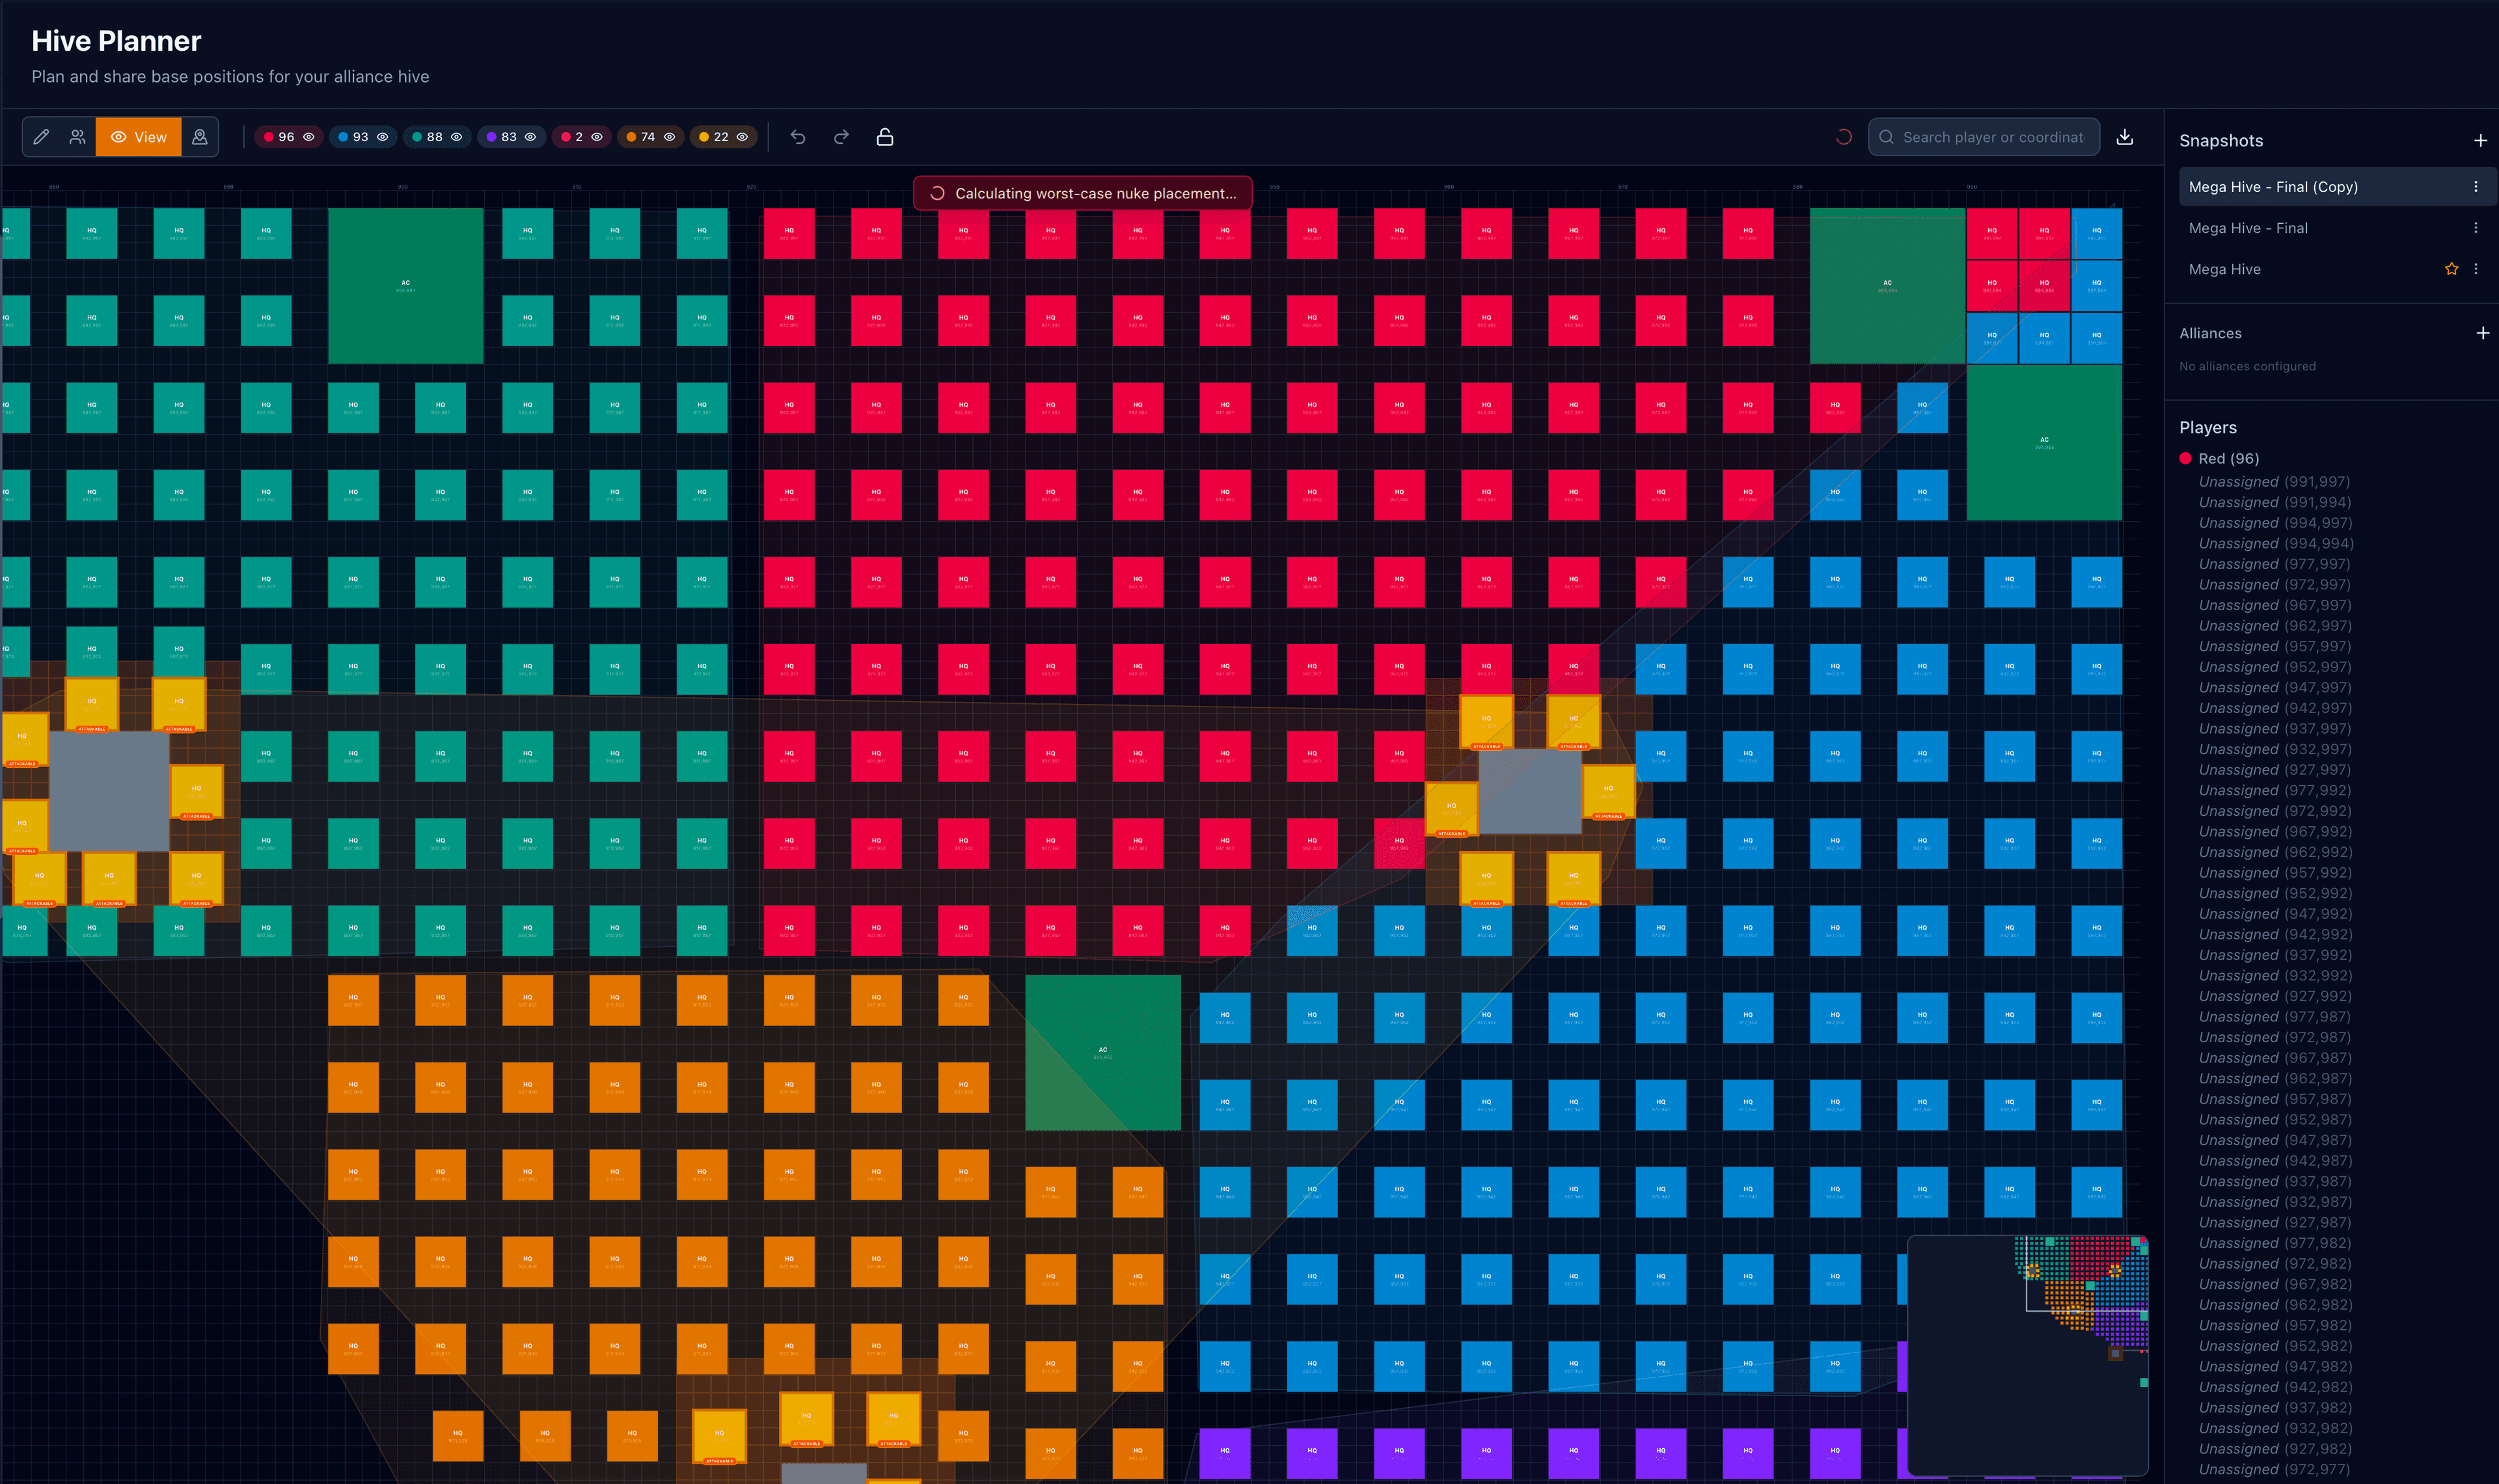Download the hive plan
The image size is (2499, 1484).
[x=2125, y=137]
